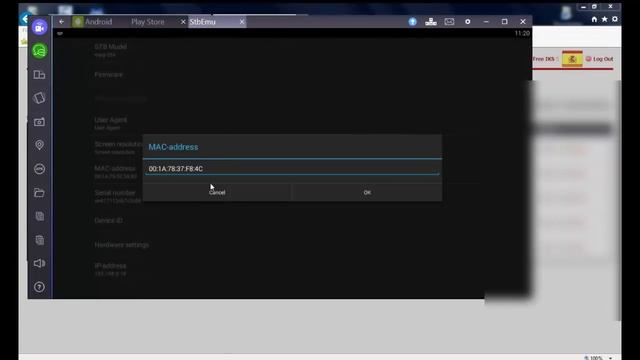Open the mail envelope icon in title bar
640x360 pixels.
(x=449, y=22)
